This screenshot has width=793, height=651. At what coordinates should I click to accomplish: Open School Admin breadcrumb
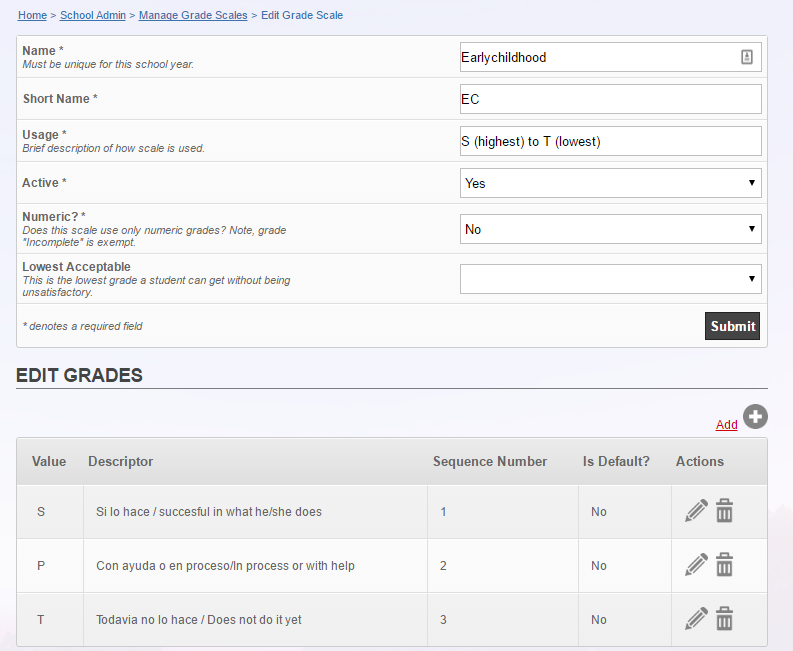(x=93, y=15)
